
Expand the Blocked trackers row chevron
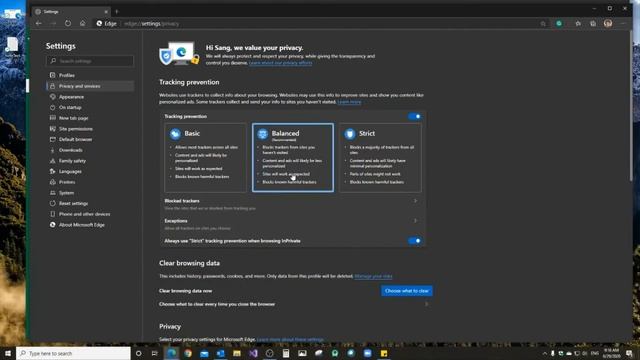416,201
